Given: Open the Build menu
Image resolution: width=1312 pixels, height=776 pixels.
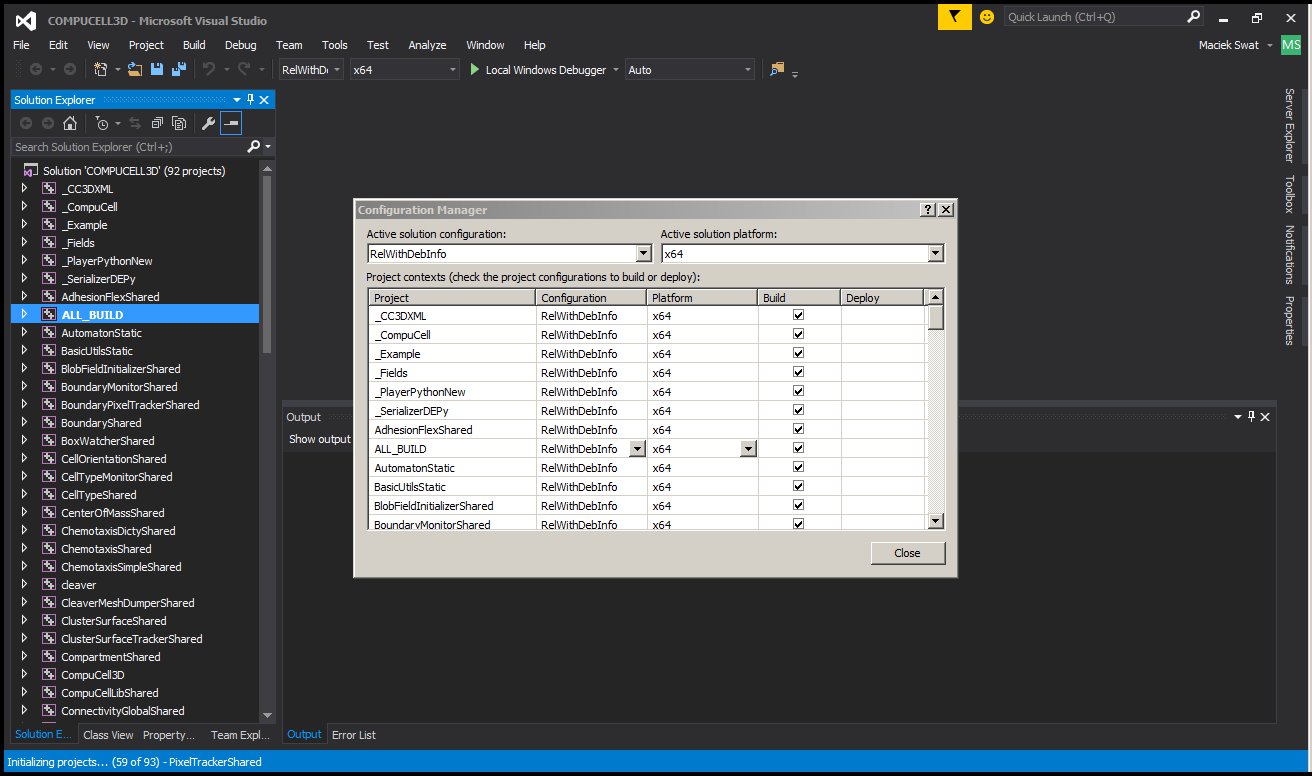Looking at the screenshot, I should coord(194,45).
